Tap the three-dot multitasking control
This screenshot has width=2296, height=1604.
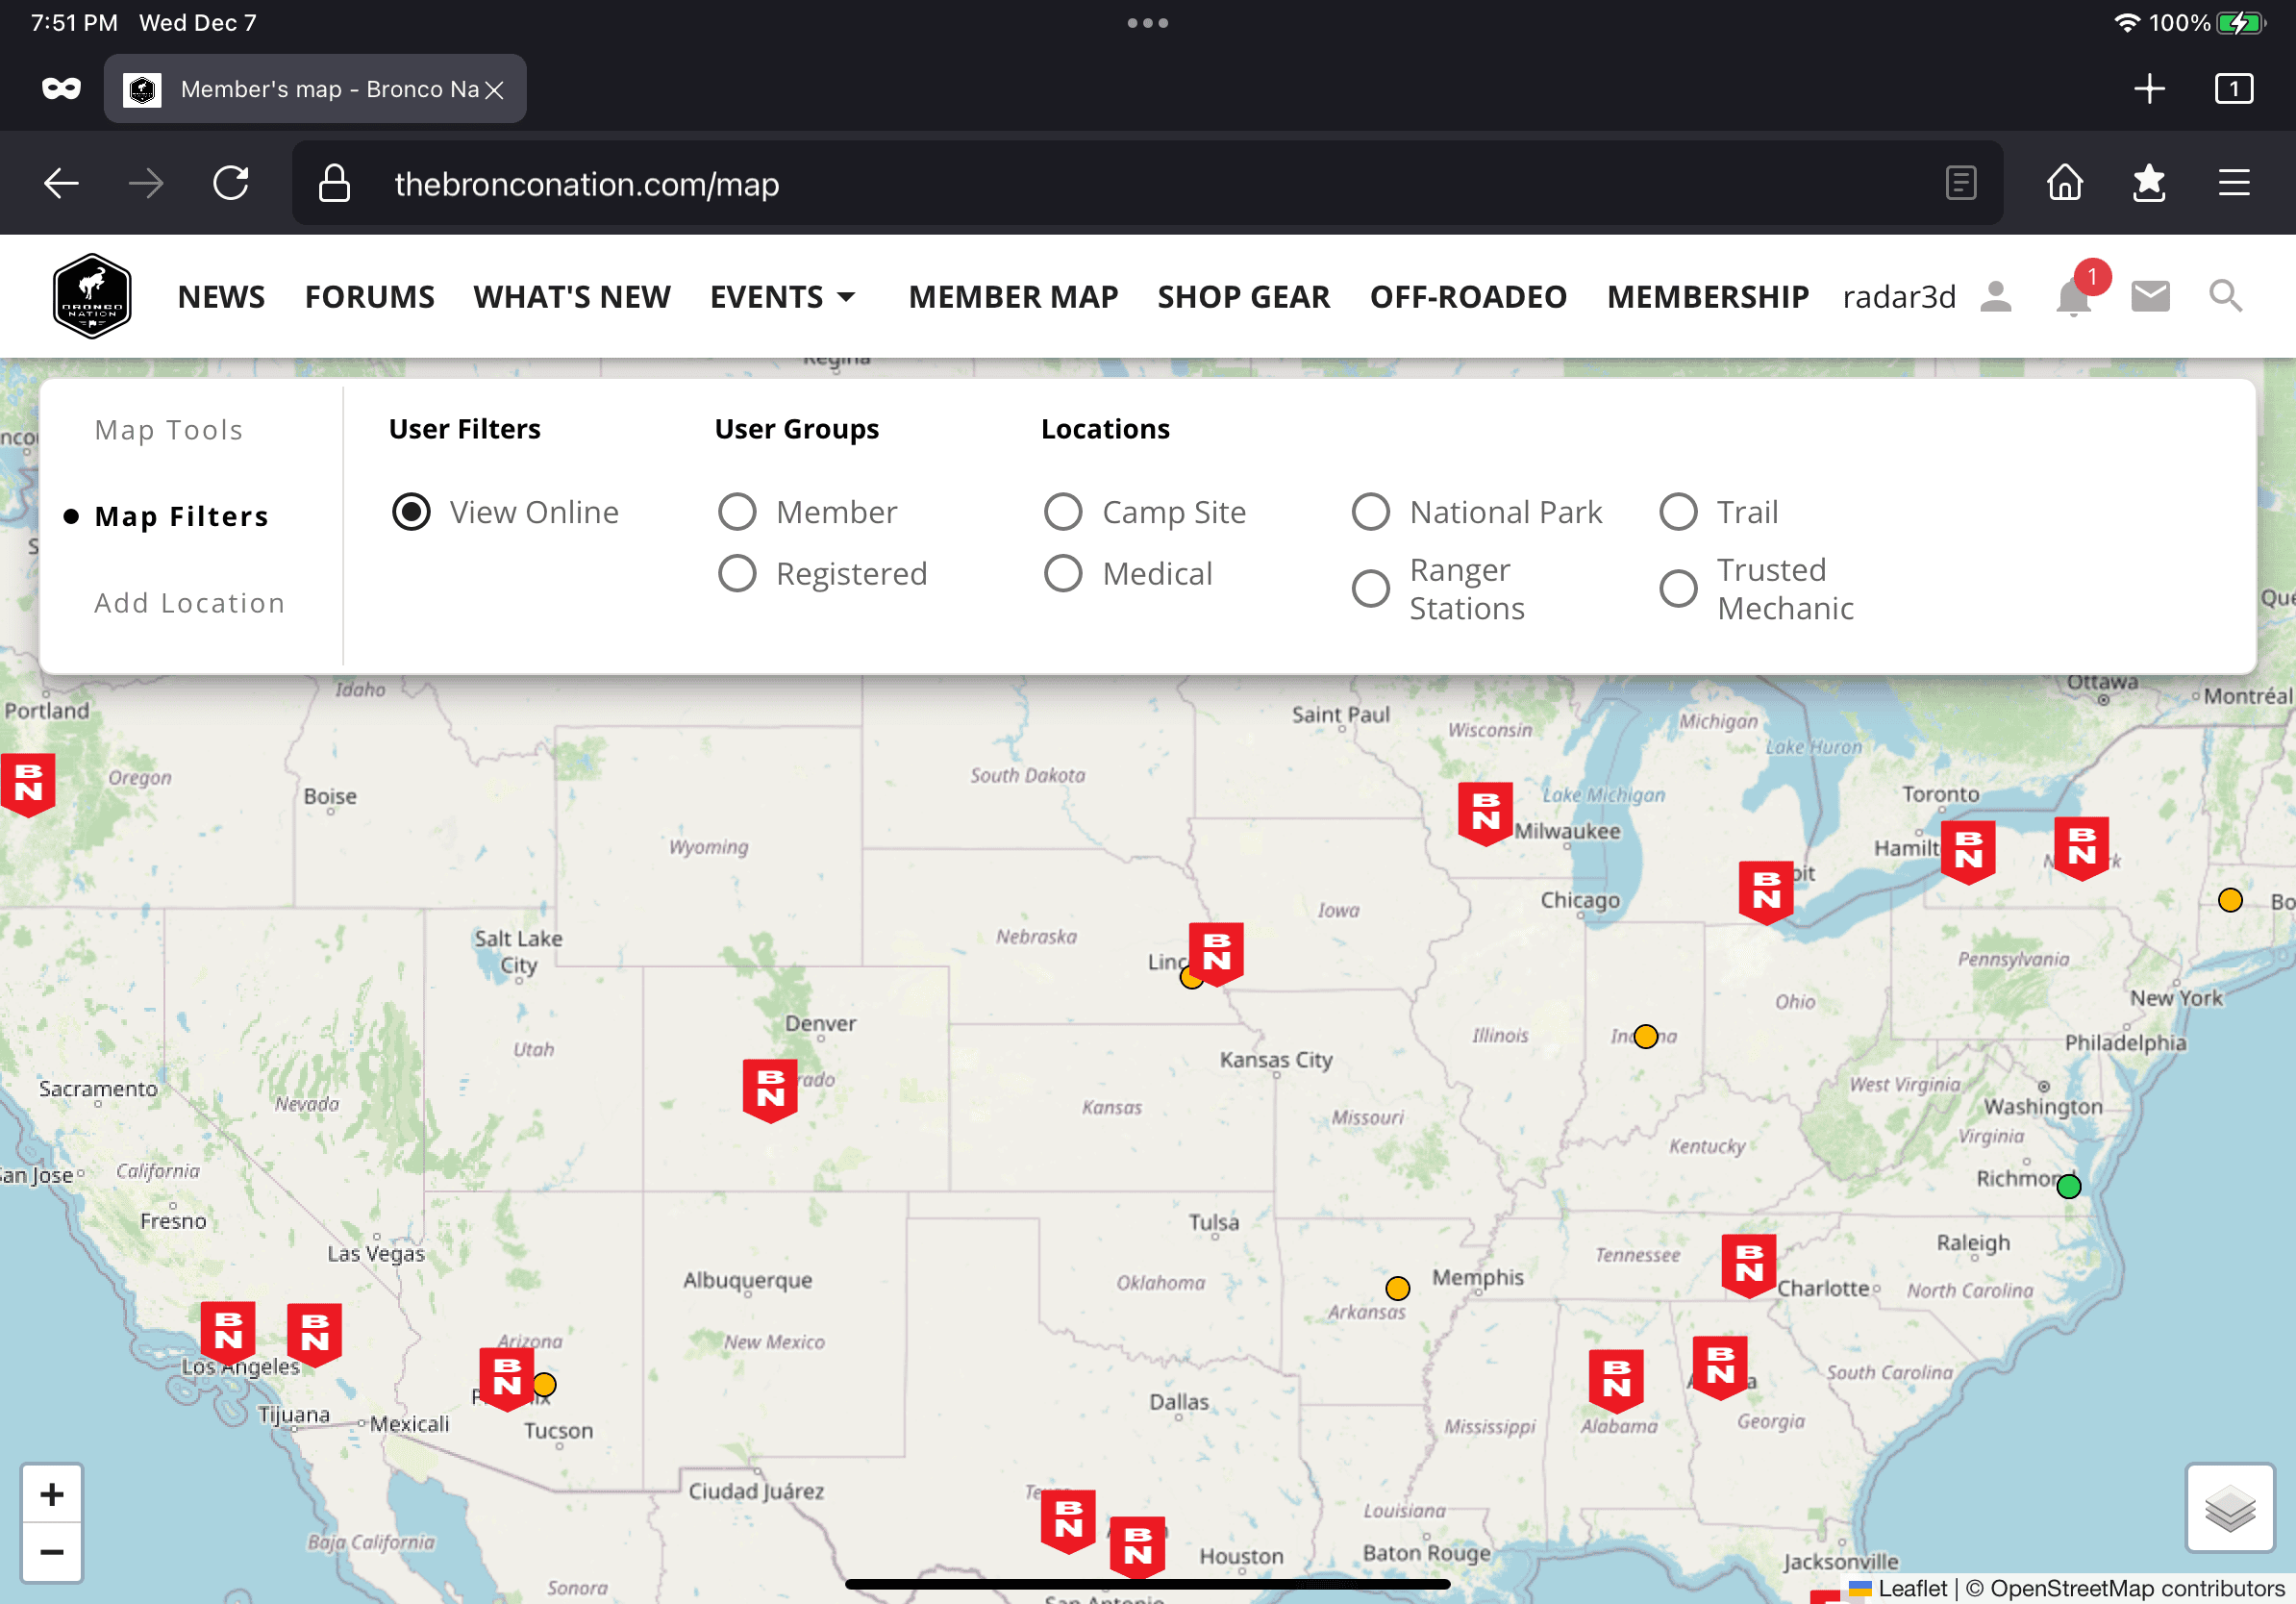coord(1148,23)
